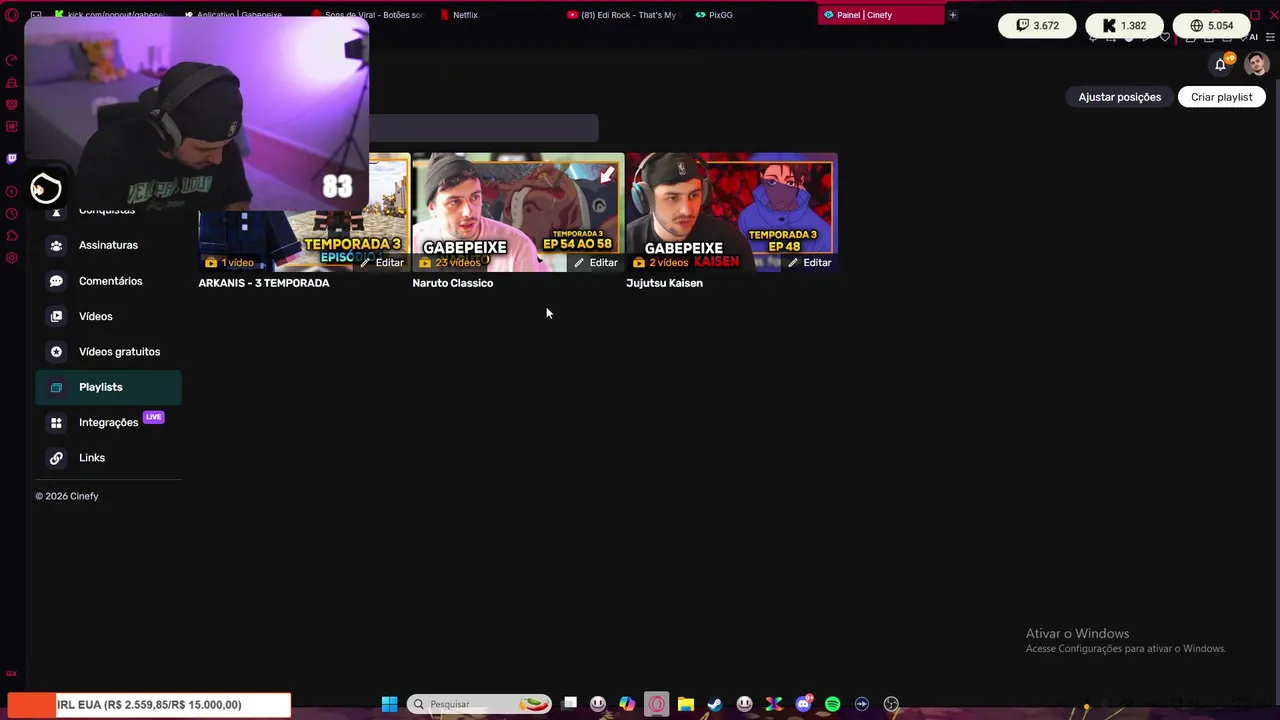Open a new browser tab
The image size is (1280, 720).
tap(953, 15)
